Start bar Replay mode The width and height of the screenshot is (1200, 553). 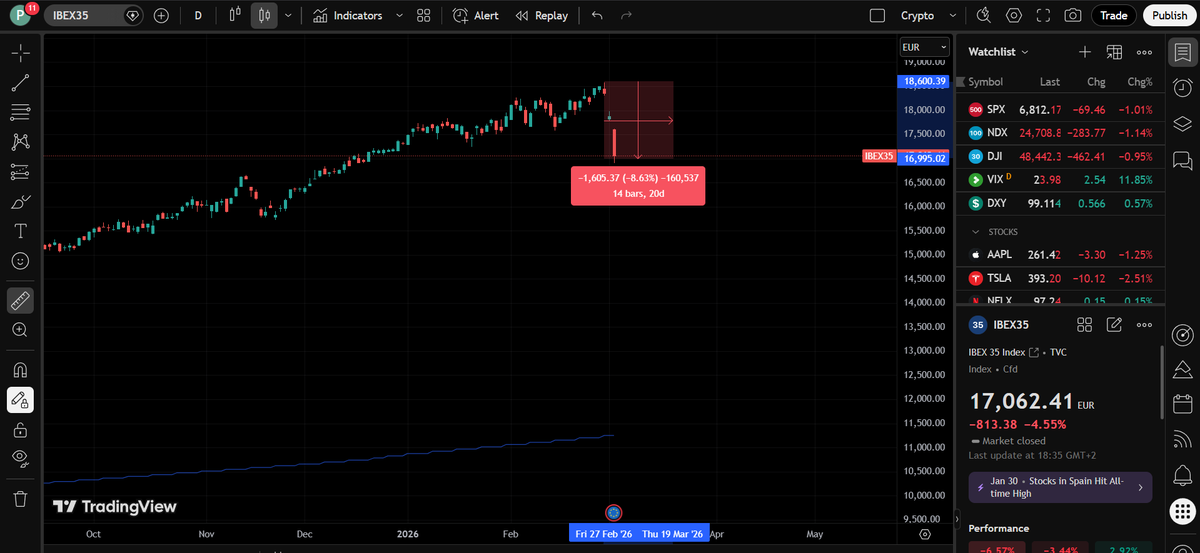pyautogui.click(x=541, y=15)
